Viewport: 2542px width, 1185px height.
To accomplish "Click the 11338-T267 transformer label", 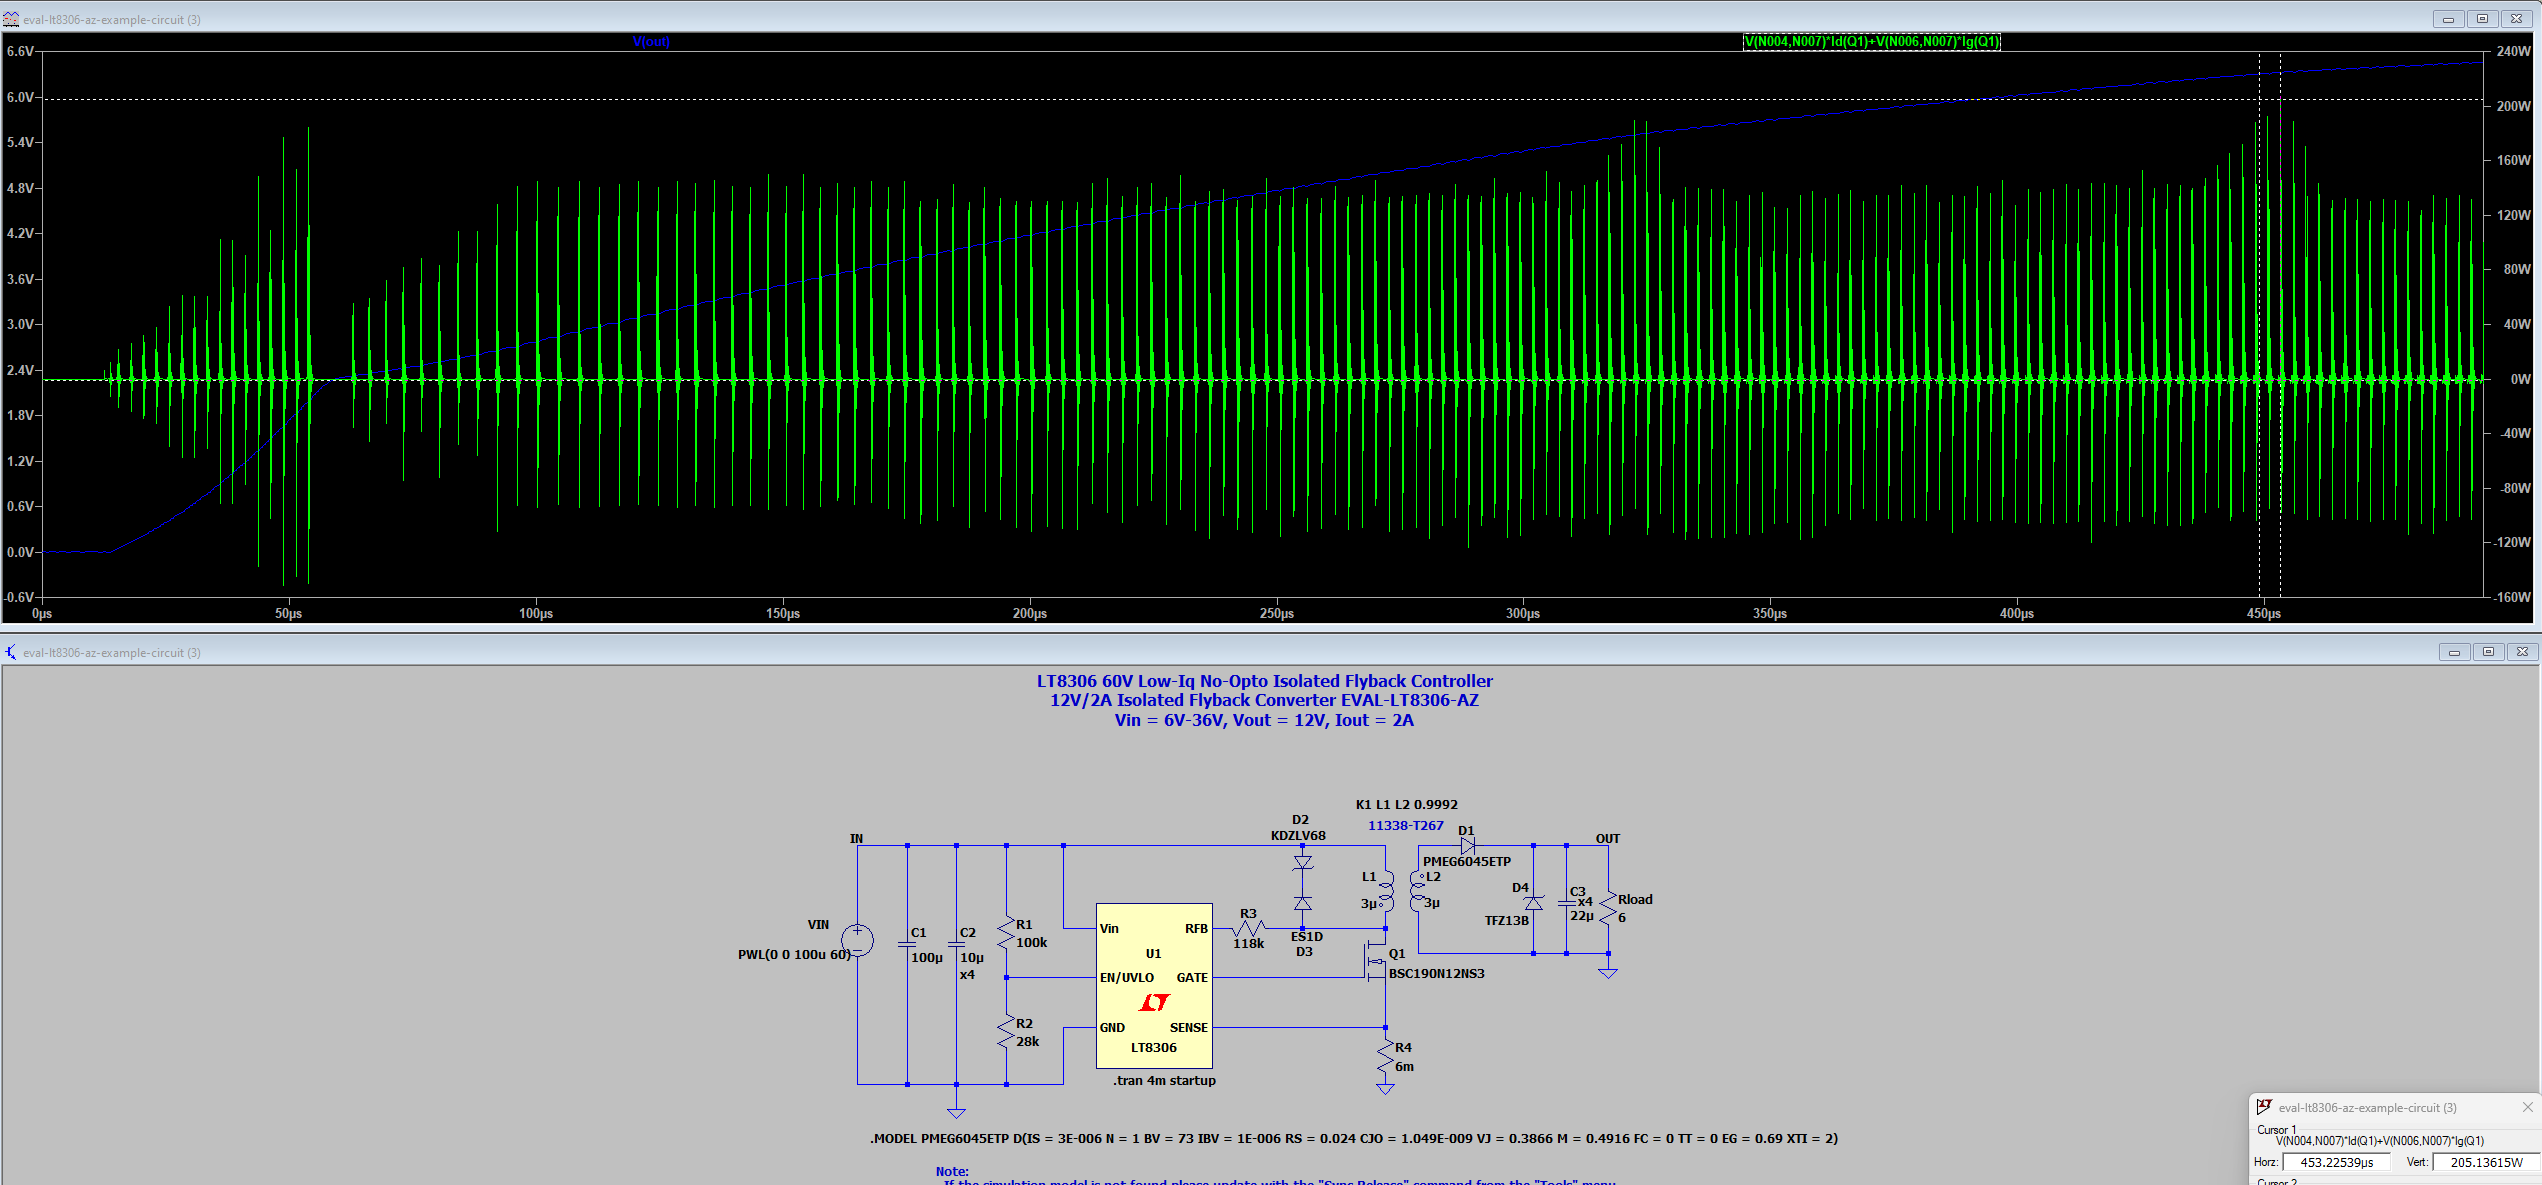I will click(1406, 825).
